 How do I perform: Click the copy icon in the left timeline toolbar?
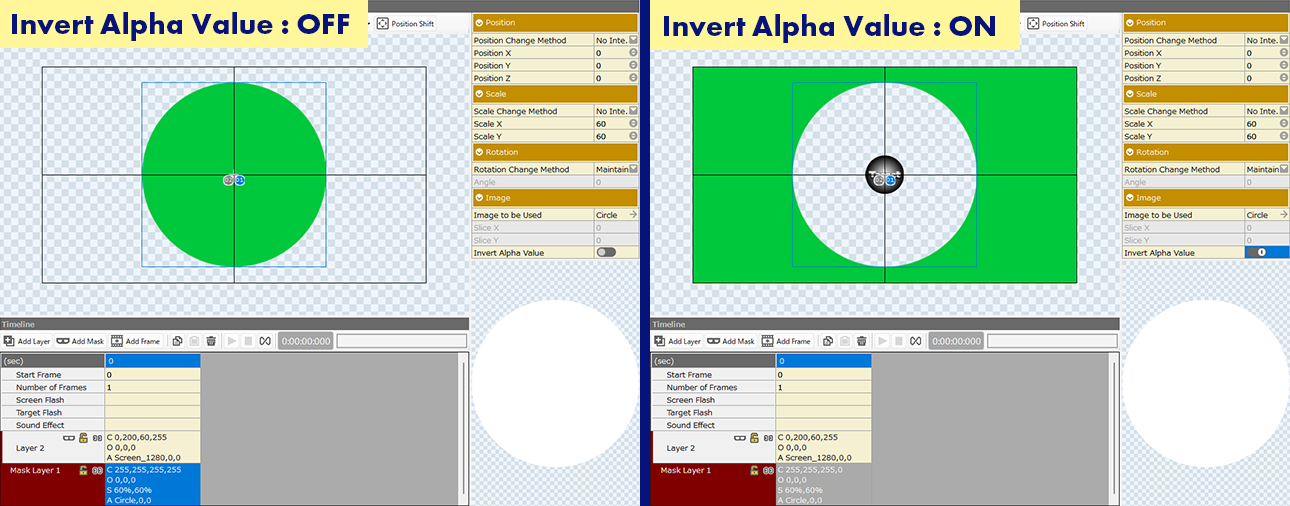(x=177, y=341)
